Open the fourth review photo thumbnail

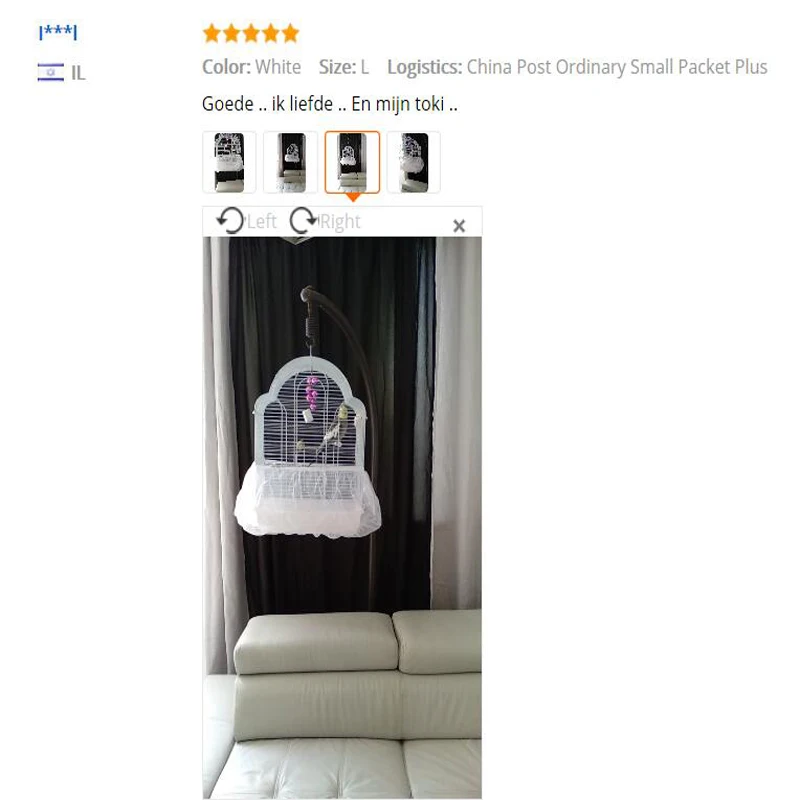point(414,162)
